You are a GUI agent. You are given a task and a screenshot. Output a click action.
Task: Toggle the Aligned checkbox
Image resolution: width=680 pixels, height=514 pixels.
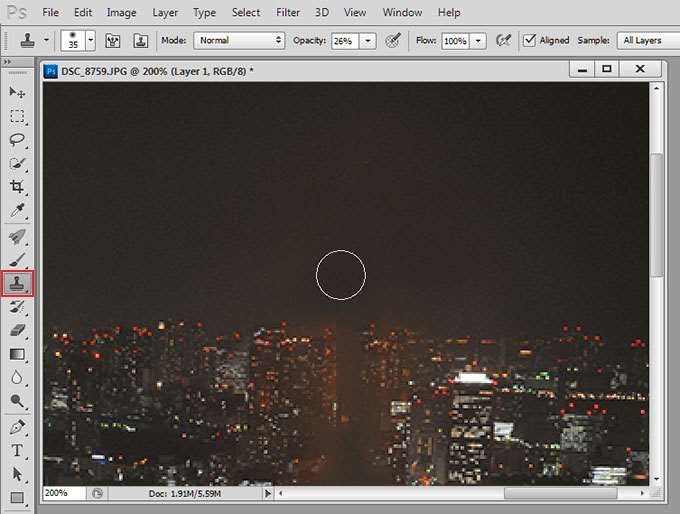click(x=529, y=40)
